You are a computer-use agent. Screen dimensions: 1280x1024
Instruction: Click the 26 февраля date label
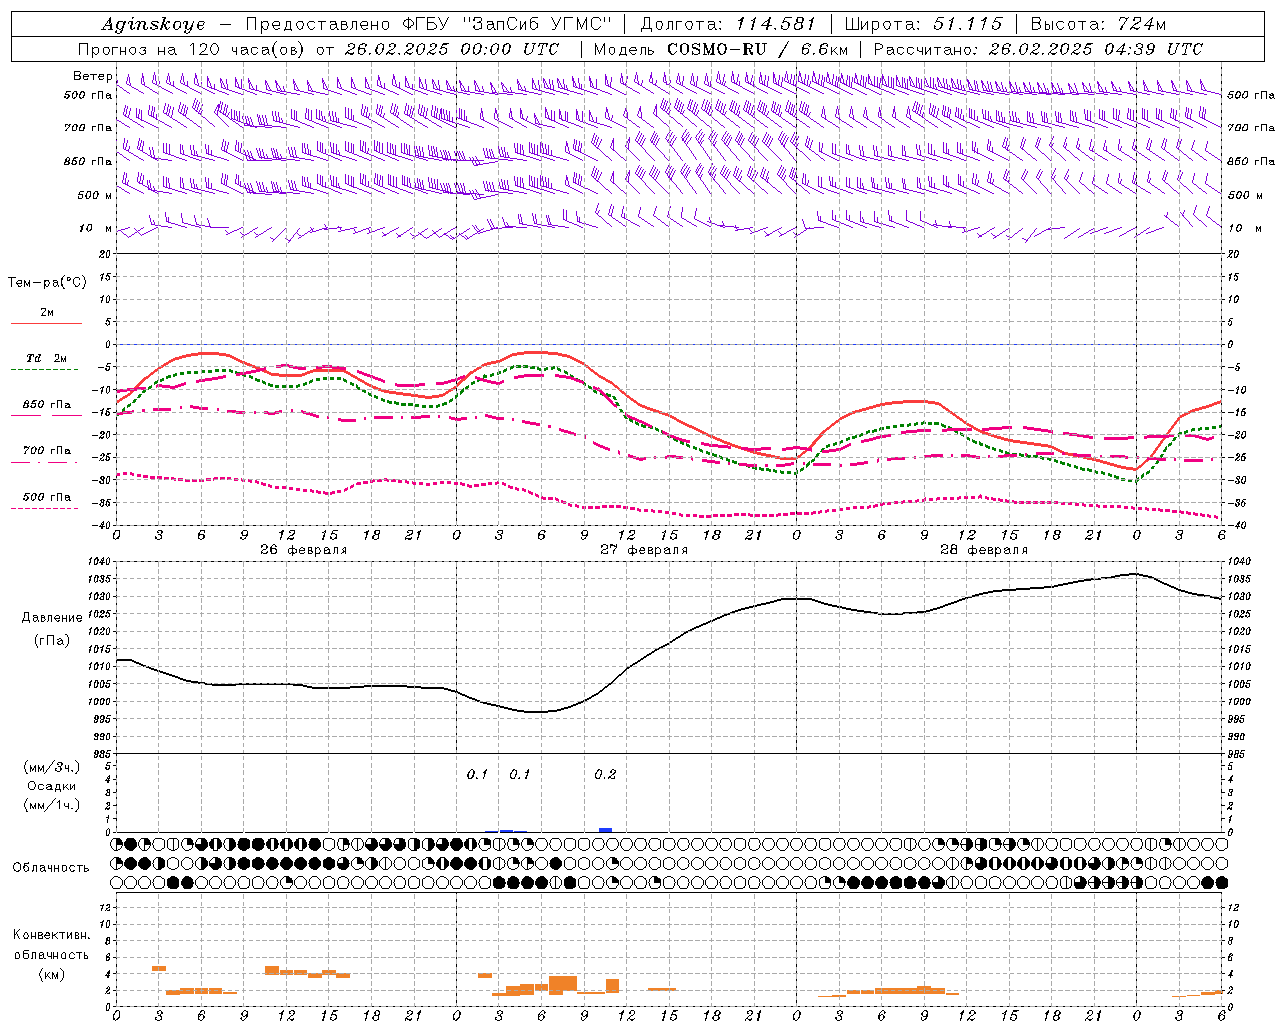point(303,550)
